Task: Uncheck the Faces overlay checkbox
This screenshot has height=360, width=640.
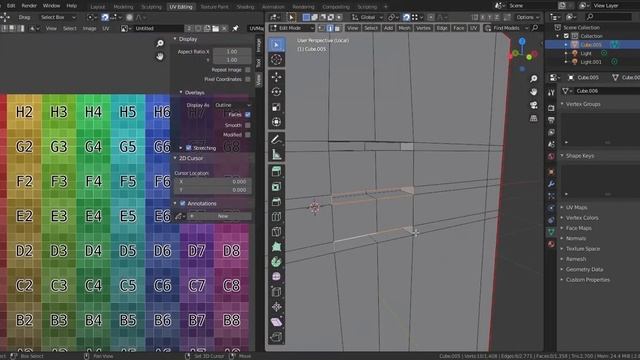Action: pos(248,115)
